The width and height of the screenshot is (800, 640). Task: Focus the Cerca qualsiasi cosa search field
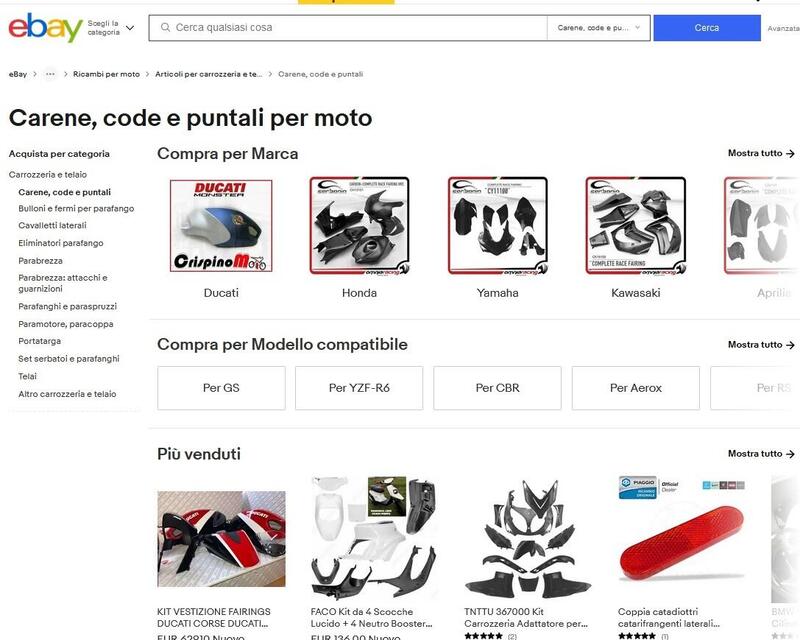tap(348, 28)
